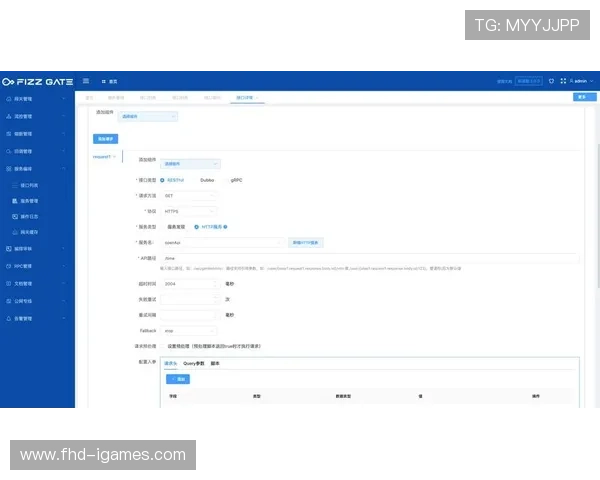This screenshot has height=480, width=600.
Task: Click the shield icon in top bar
Action: [x=550, y=80]
